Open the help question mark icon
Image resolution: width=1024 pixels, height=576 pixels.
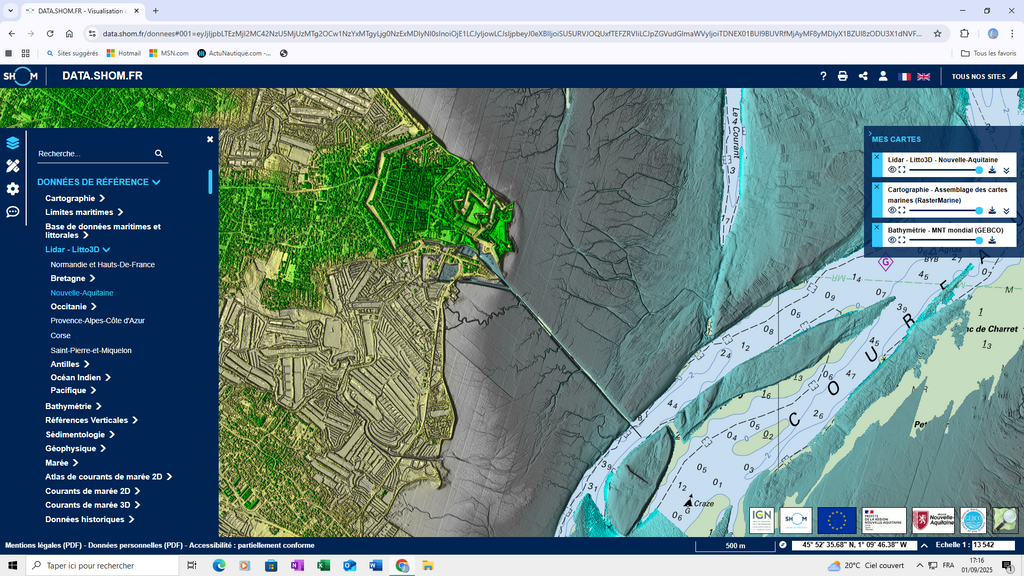pyautogui.click(x=823, y=76)
